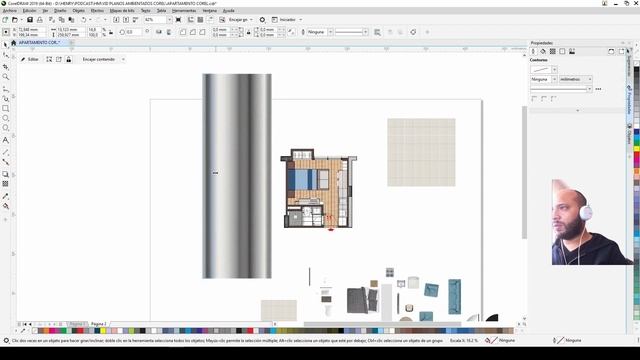Click the APARTAMENTO COR document tab
Screen dimensions: 640x360
(39, 42)
